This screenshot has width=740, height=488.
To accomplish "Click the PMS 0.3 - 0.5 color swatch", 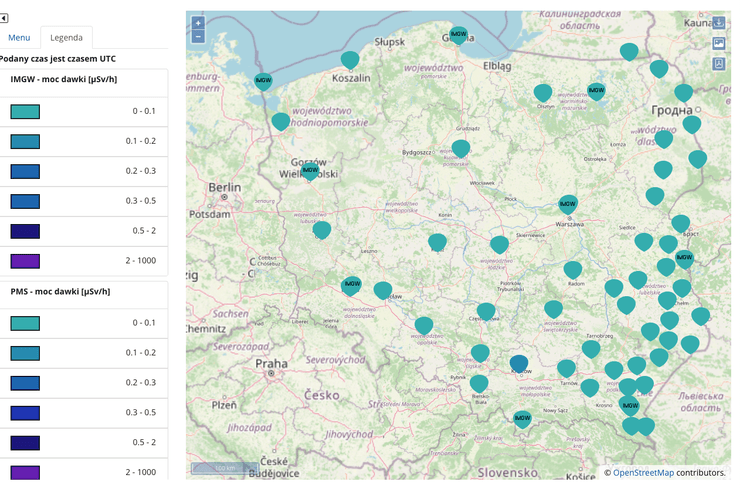I will pos(25,412).
